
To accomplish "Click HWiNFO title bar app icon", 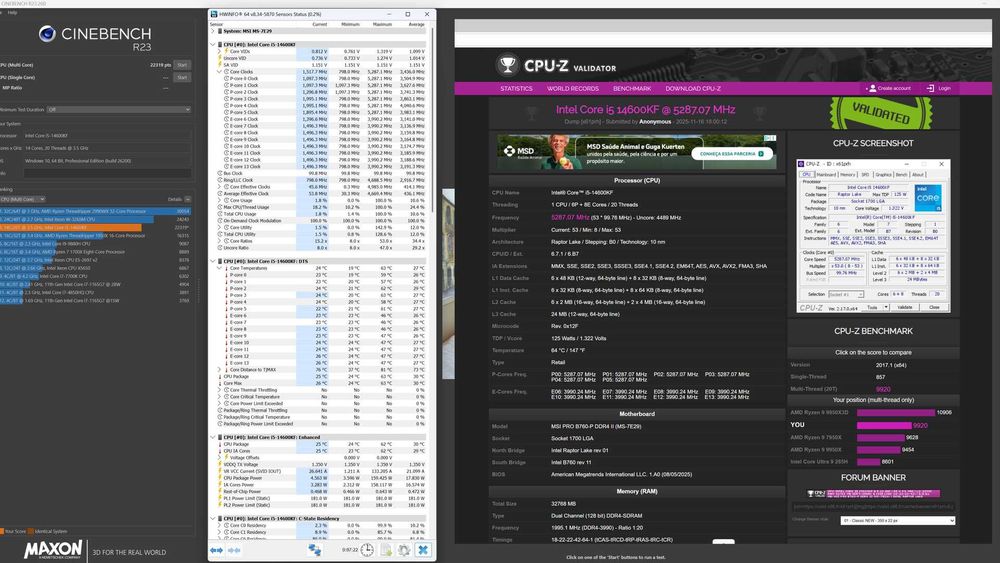I will click(x=214, y=14).
